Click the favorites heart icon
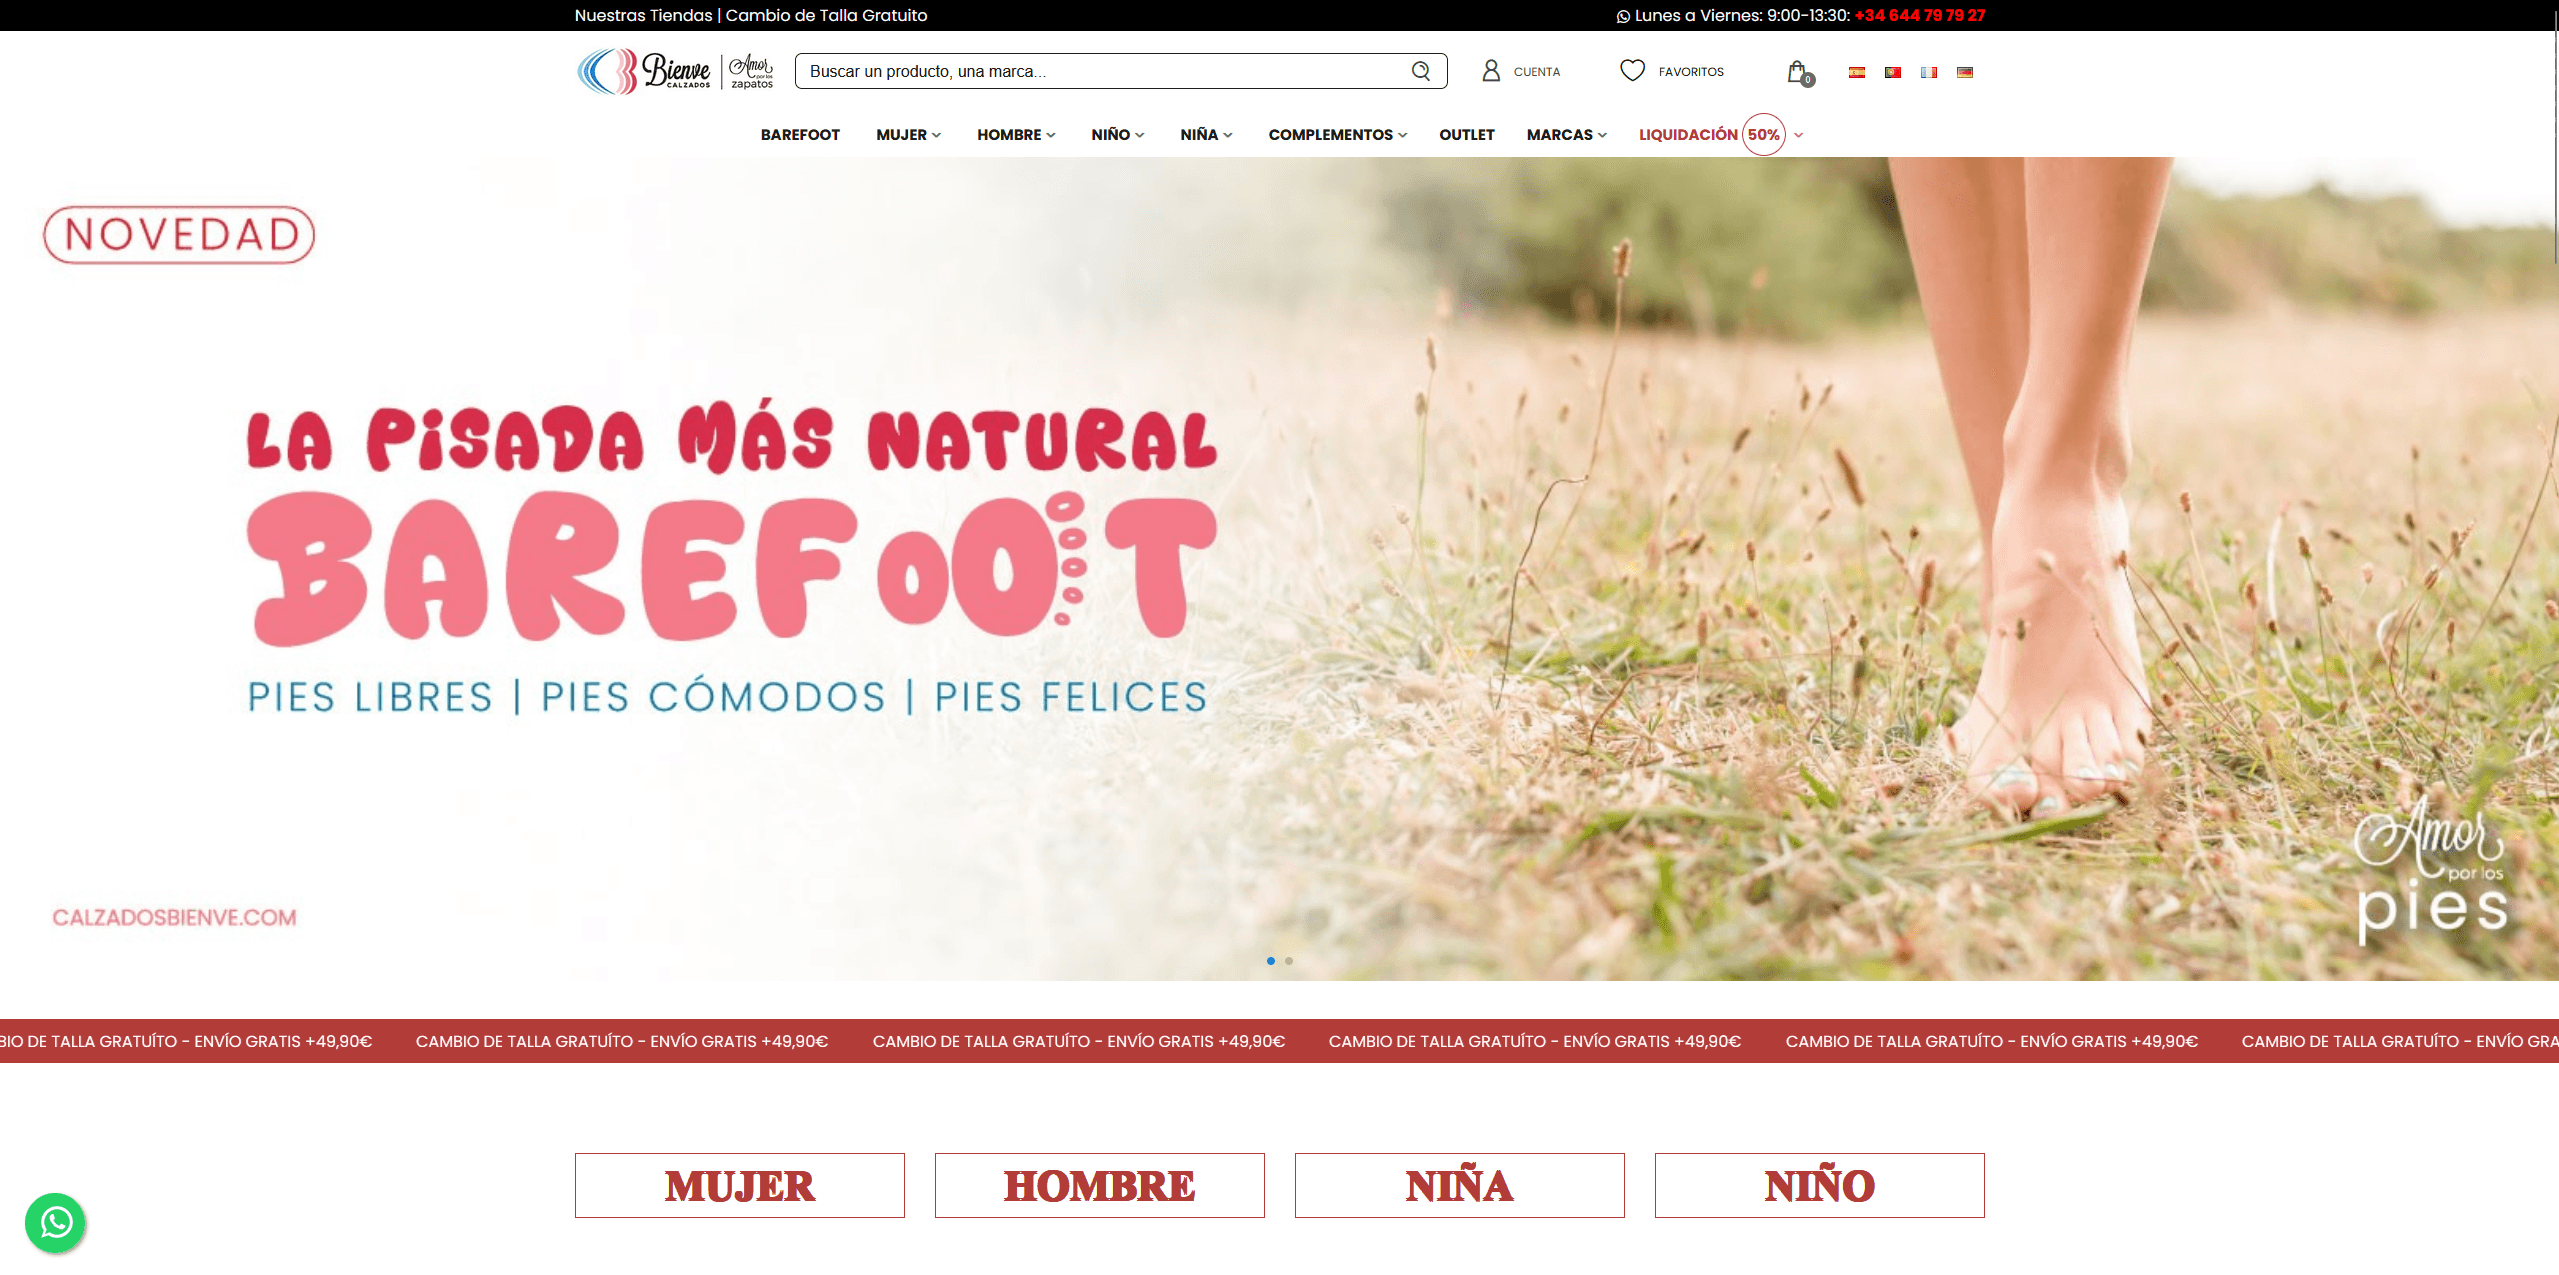Viewport: 2559px width, 1275px height. pyautogui.click(x=1632, y=71)
